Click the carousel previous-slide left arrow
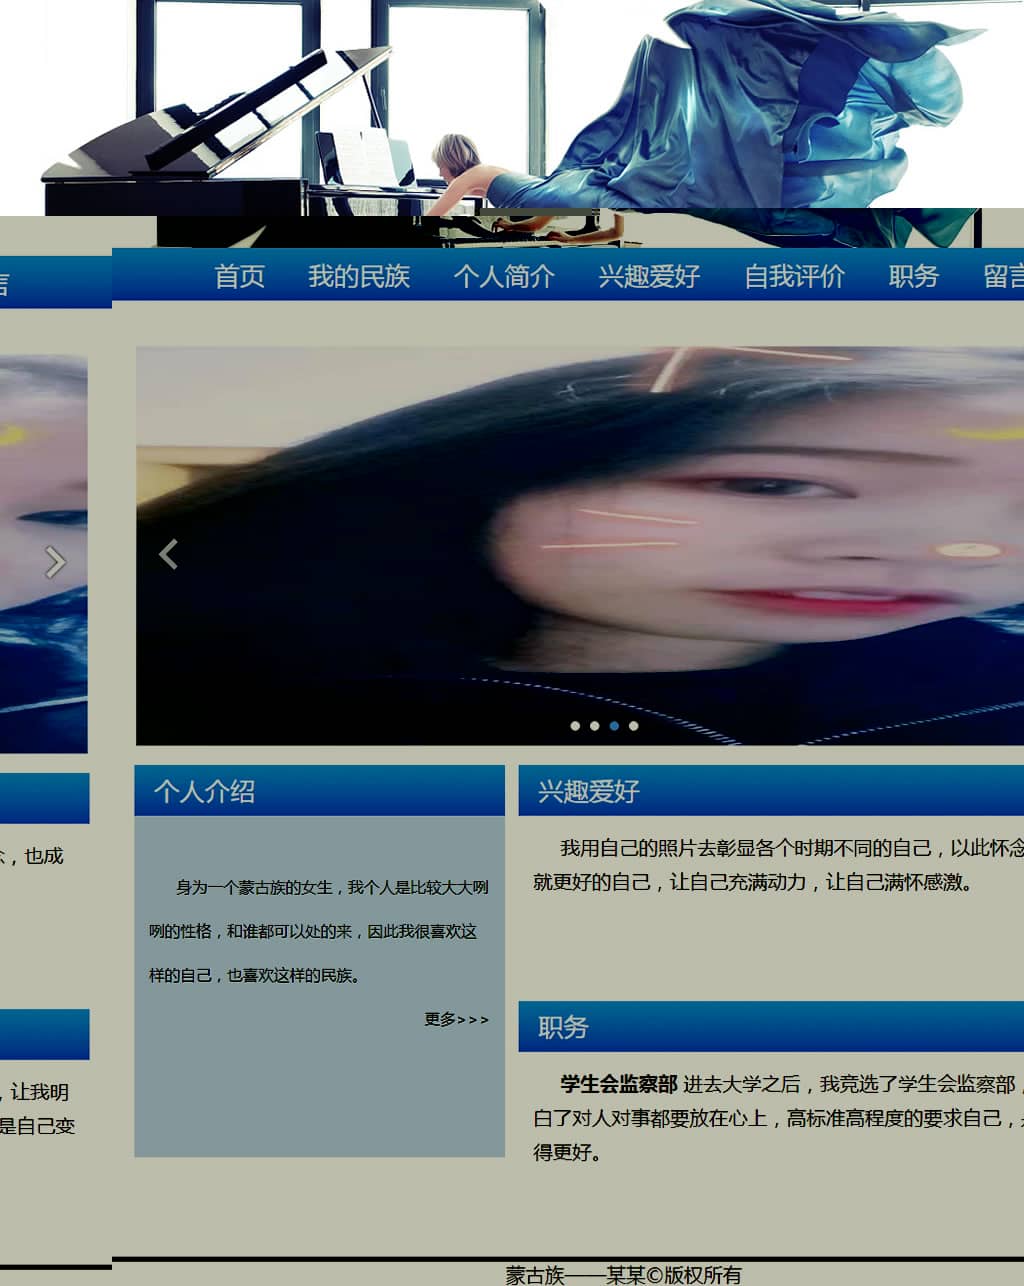The width and height of the screenshot is (1024, 1286). pos(168,554)
